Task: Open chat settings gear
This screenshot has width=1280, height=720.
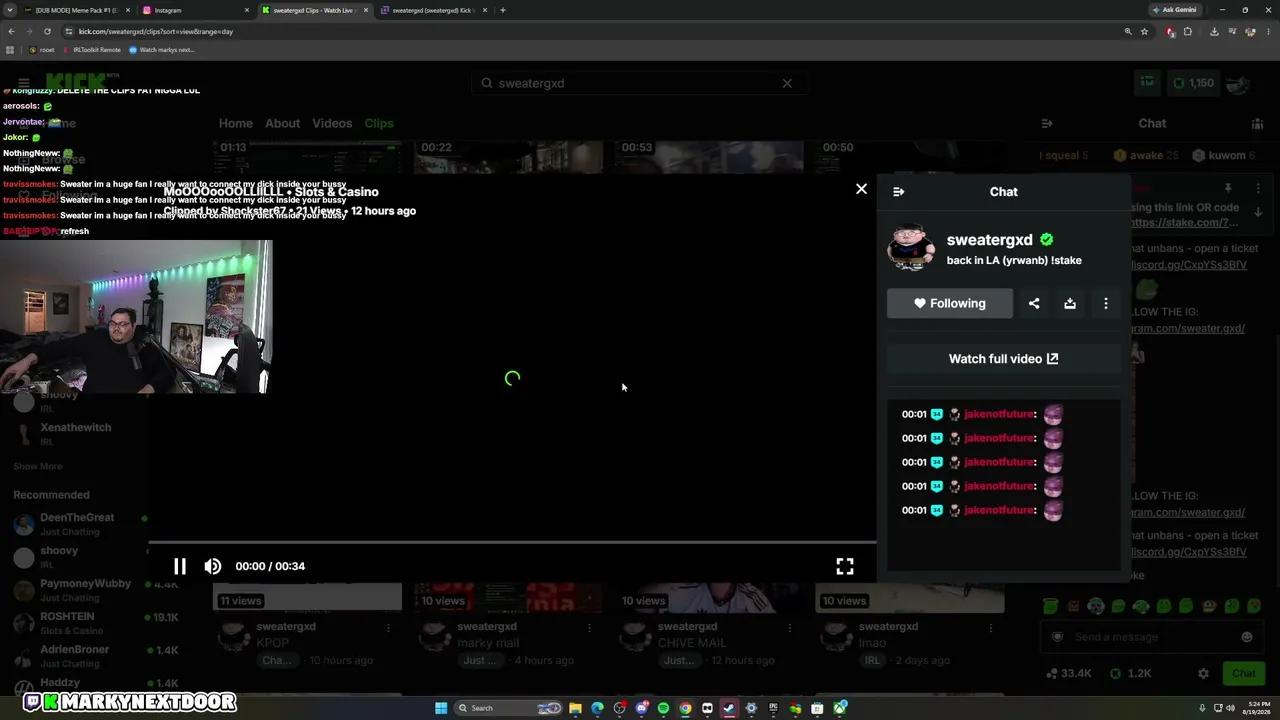Action: tap(1203, 674)
